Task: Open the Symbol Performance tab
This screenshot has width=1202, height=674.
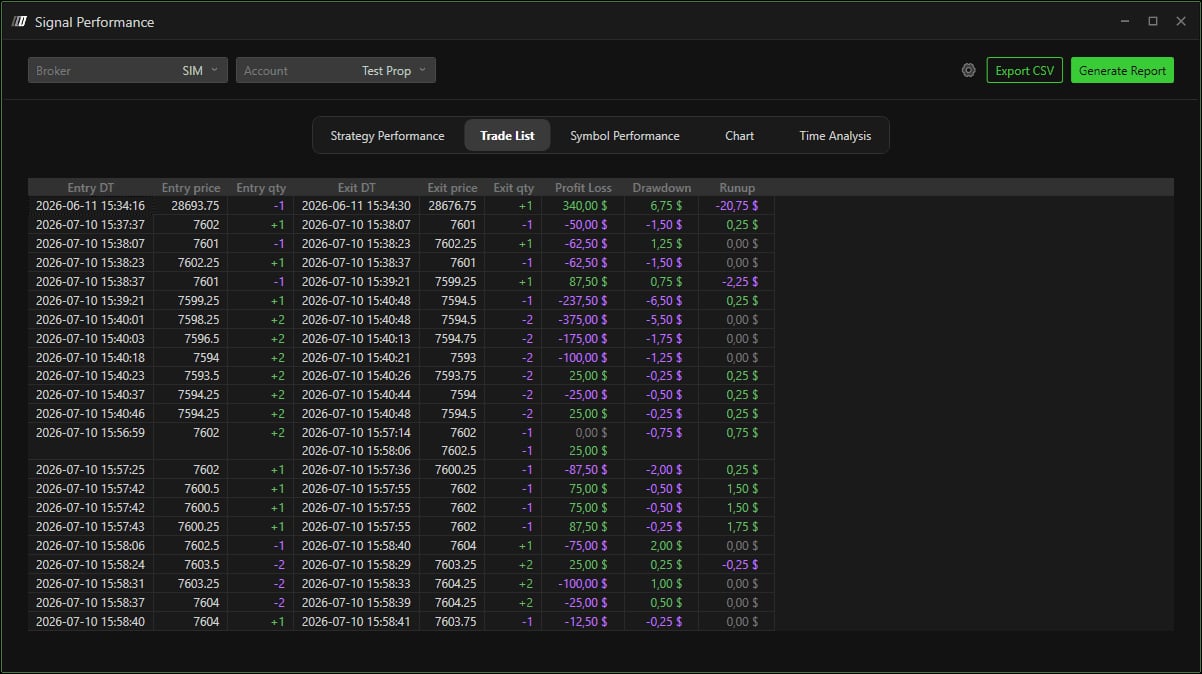Action: click(x=624, y=135)
